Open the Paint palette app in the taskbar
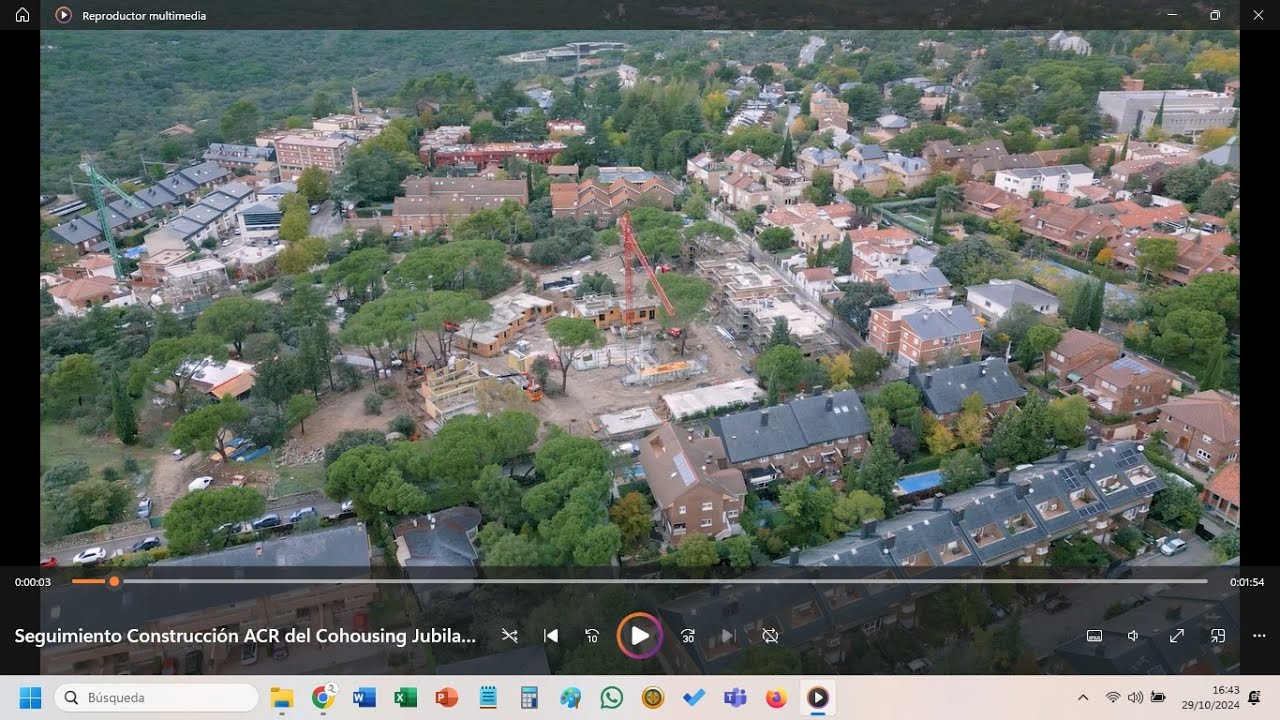This screenshot has width=1280, height=720. click(570, 697)
